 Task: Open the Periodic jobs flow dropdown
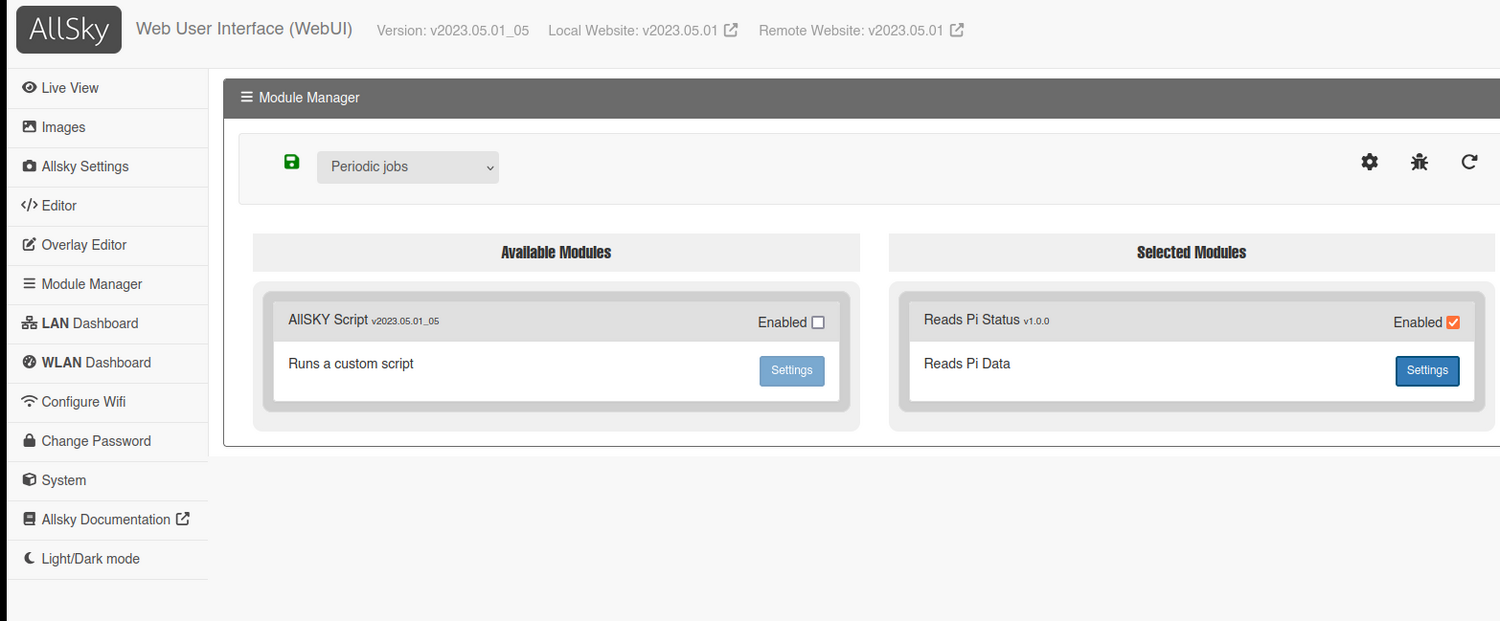(x=408, y=167)
